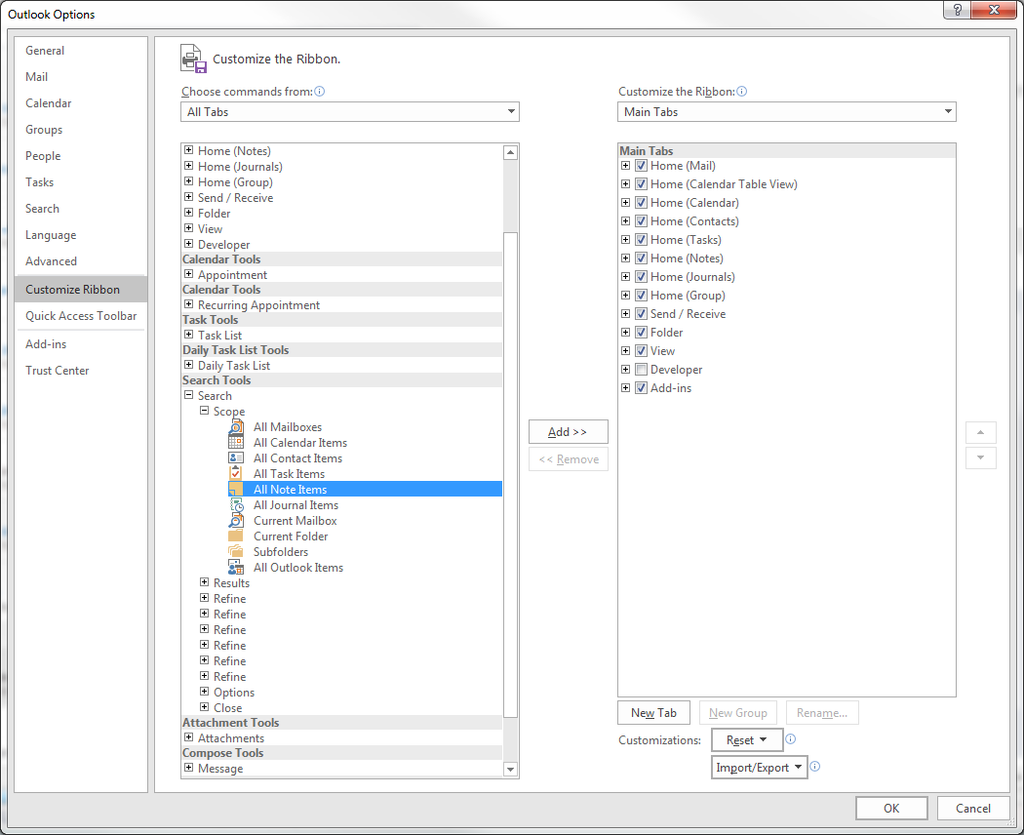
Task: Uncheck the Home (Mail) tab
Action: pos(640,165)
